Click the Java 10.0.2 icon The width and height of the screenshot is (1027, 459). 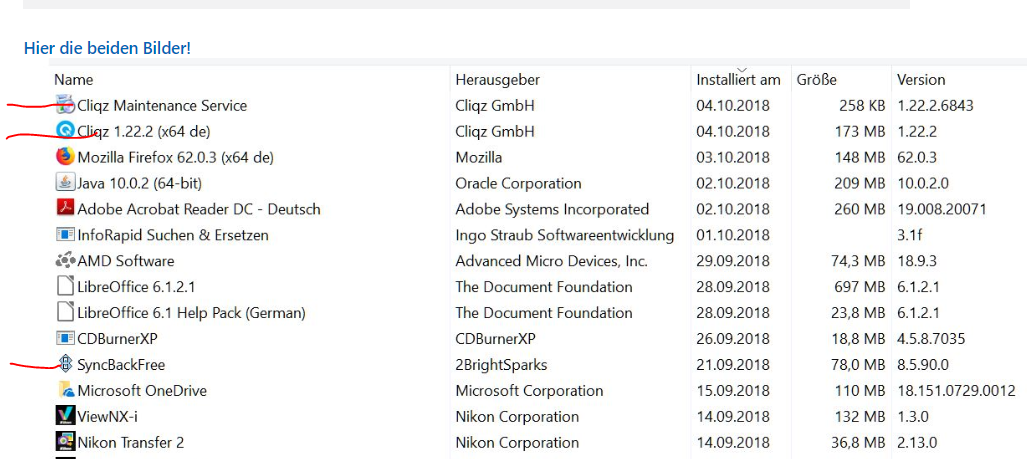pos(65,183)
